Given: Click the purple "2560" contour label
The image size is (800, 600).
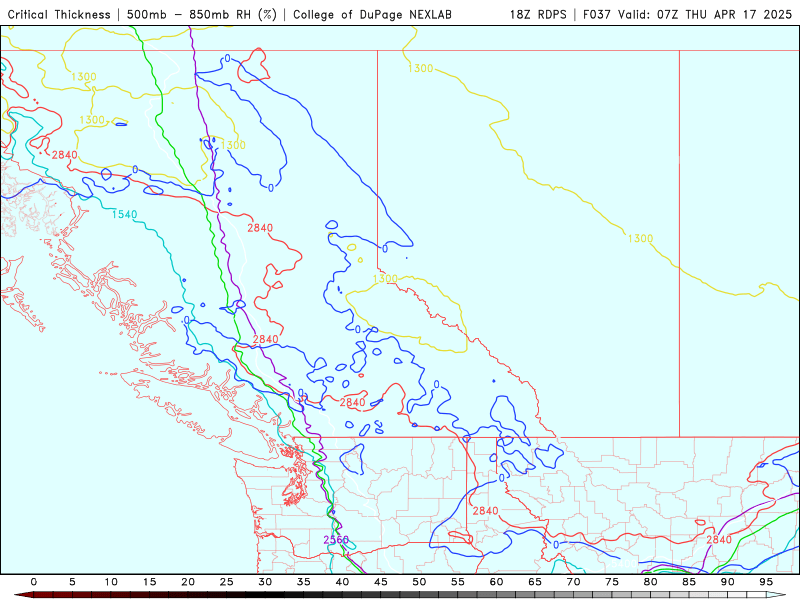Looking at the screenshot, I should (336, 539).
